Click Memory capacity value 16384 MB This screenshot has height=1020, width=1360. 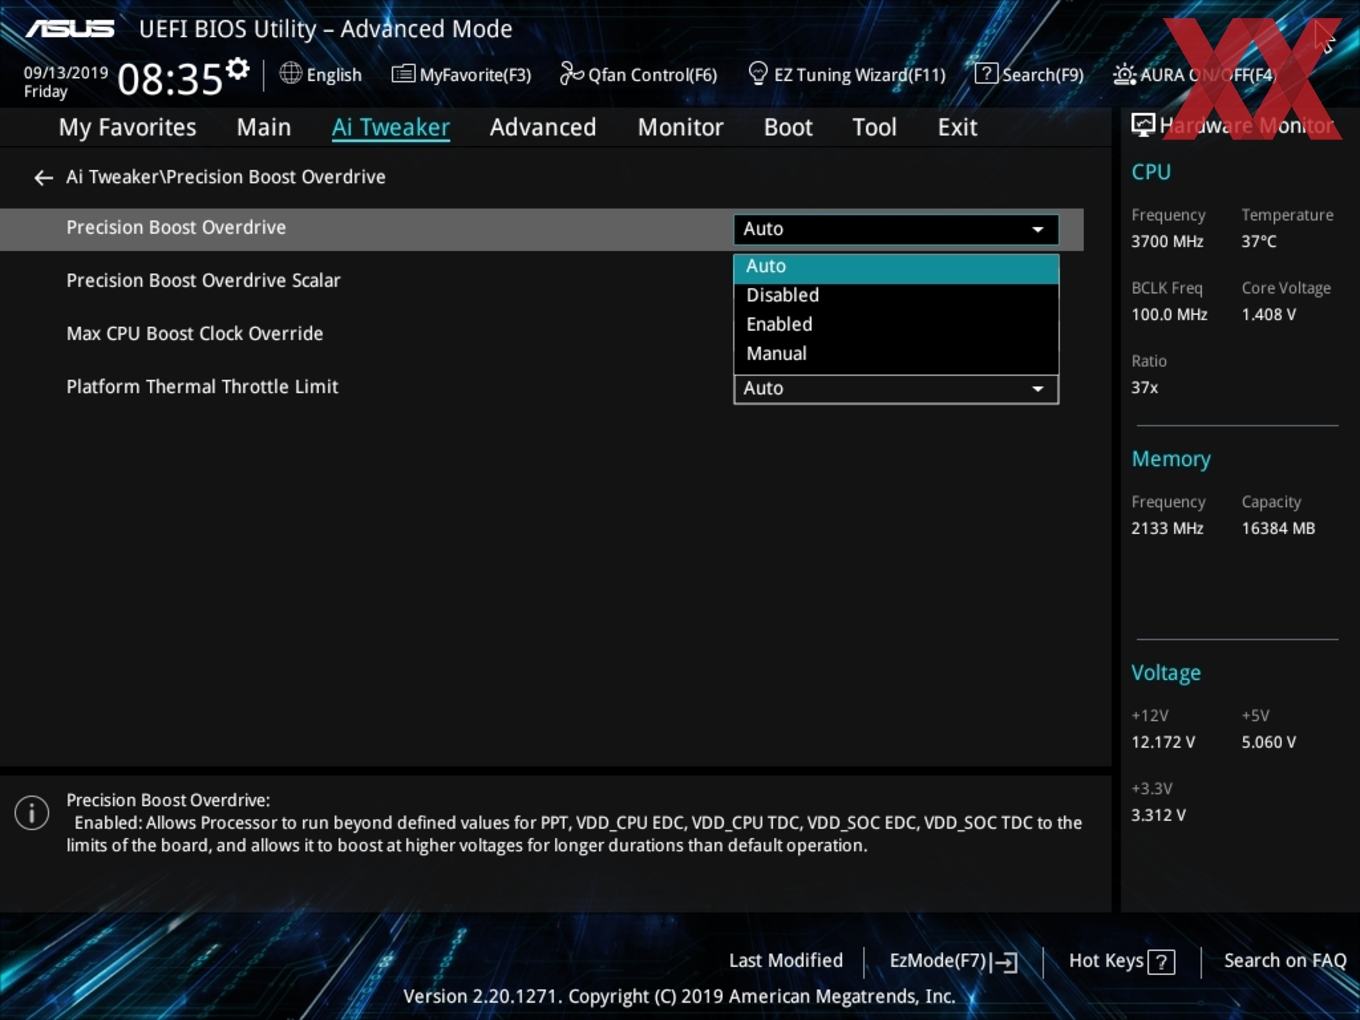tap(1278, 529)
